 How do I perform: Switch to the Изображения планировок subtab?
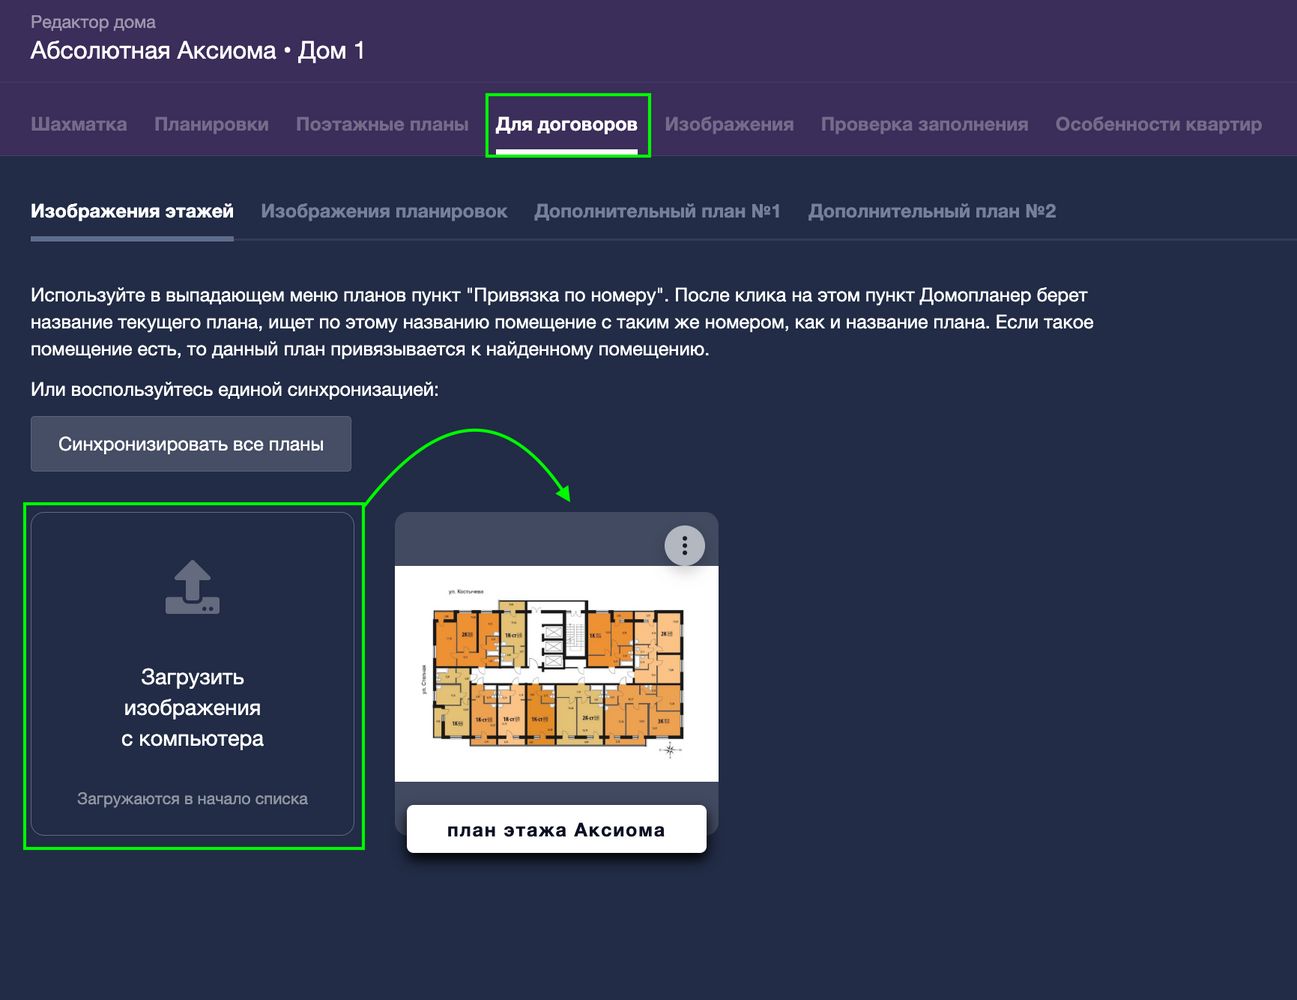384,211
